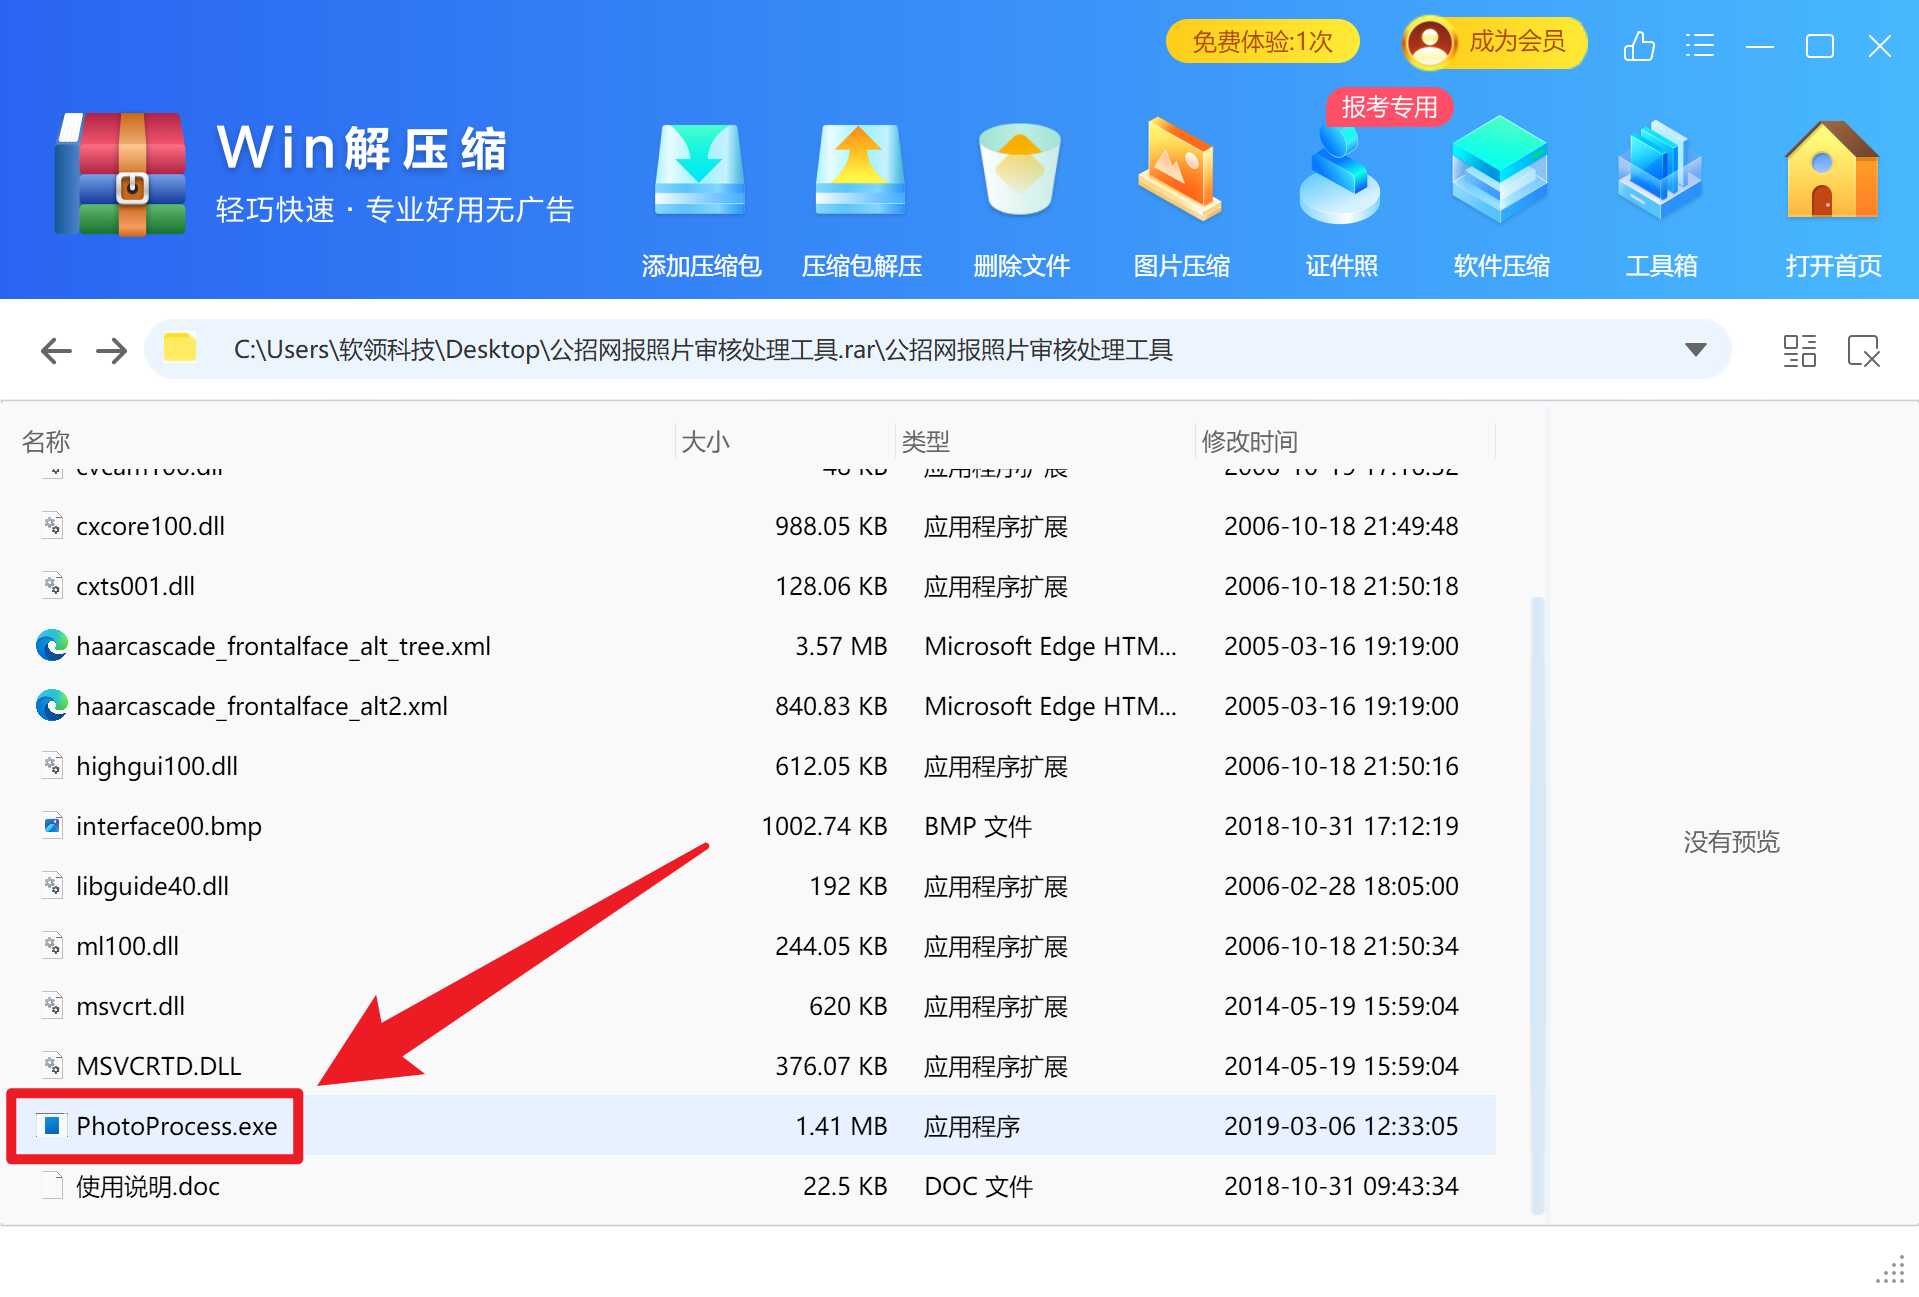Expand the path history dropdown arrow
The height and width of the screenshot is (1297, 1919).
click(x=1695, y=350)
